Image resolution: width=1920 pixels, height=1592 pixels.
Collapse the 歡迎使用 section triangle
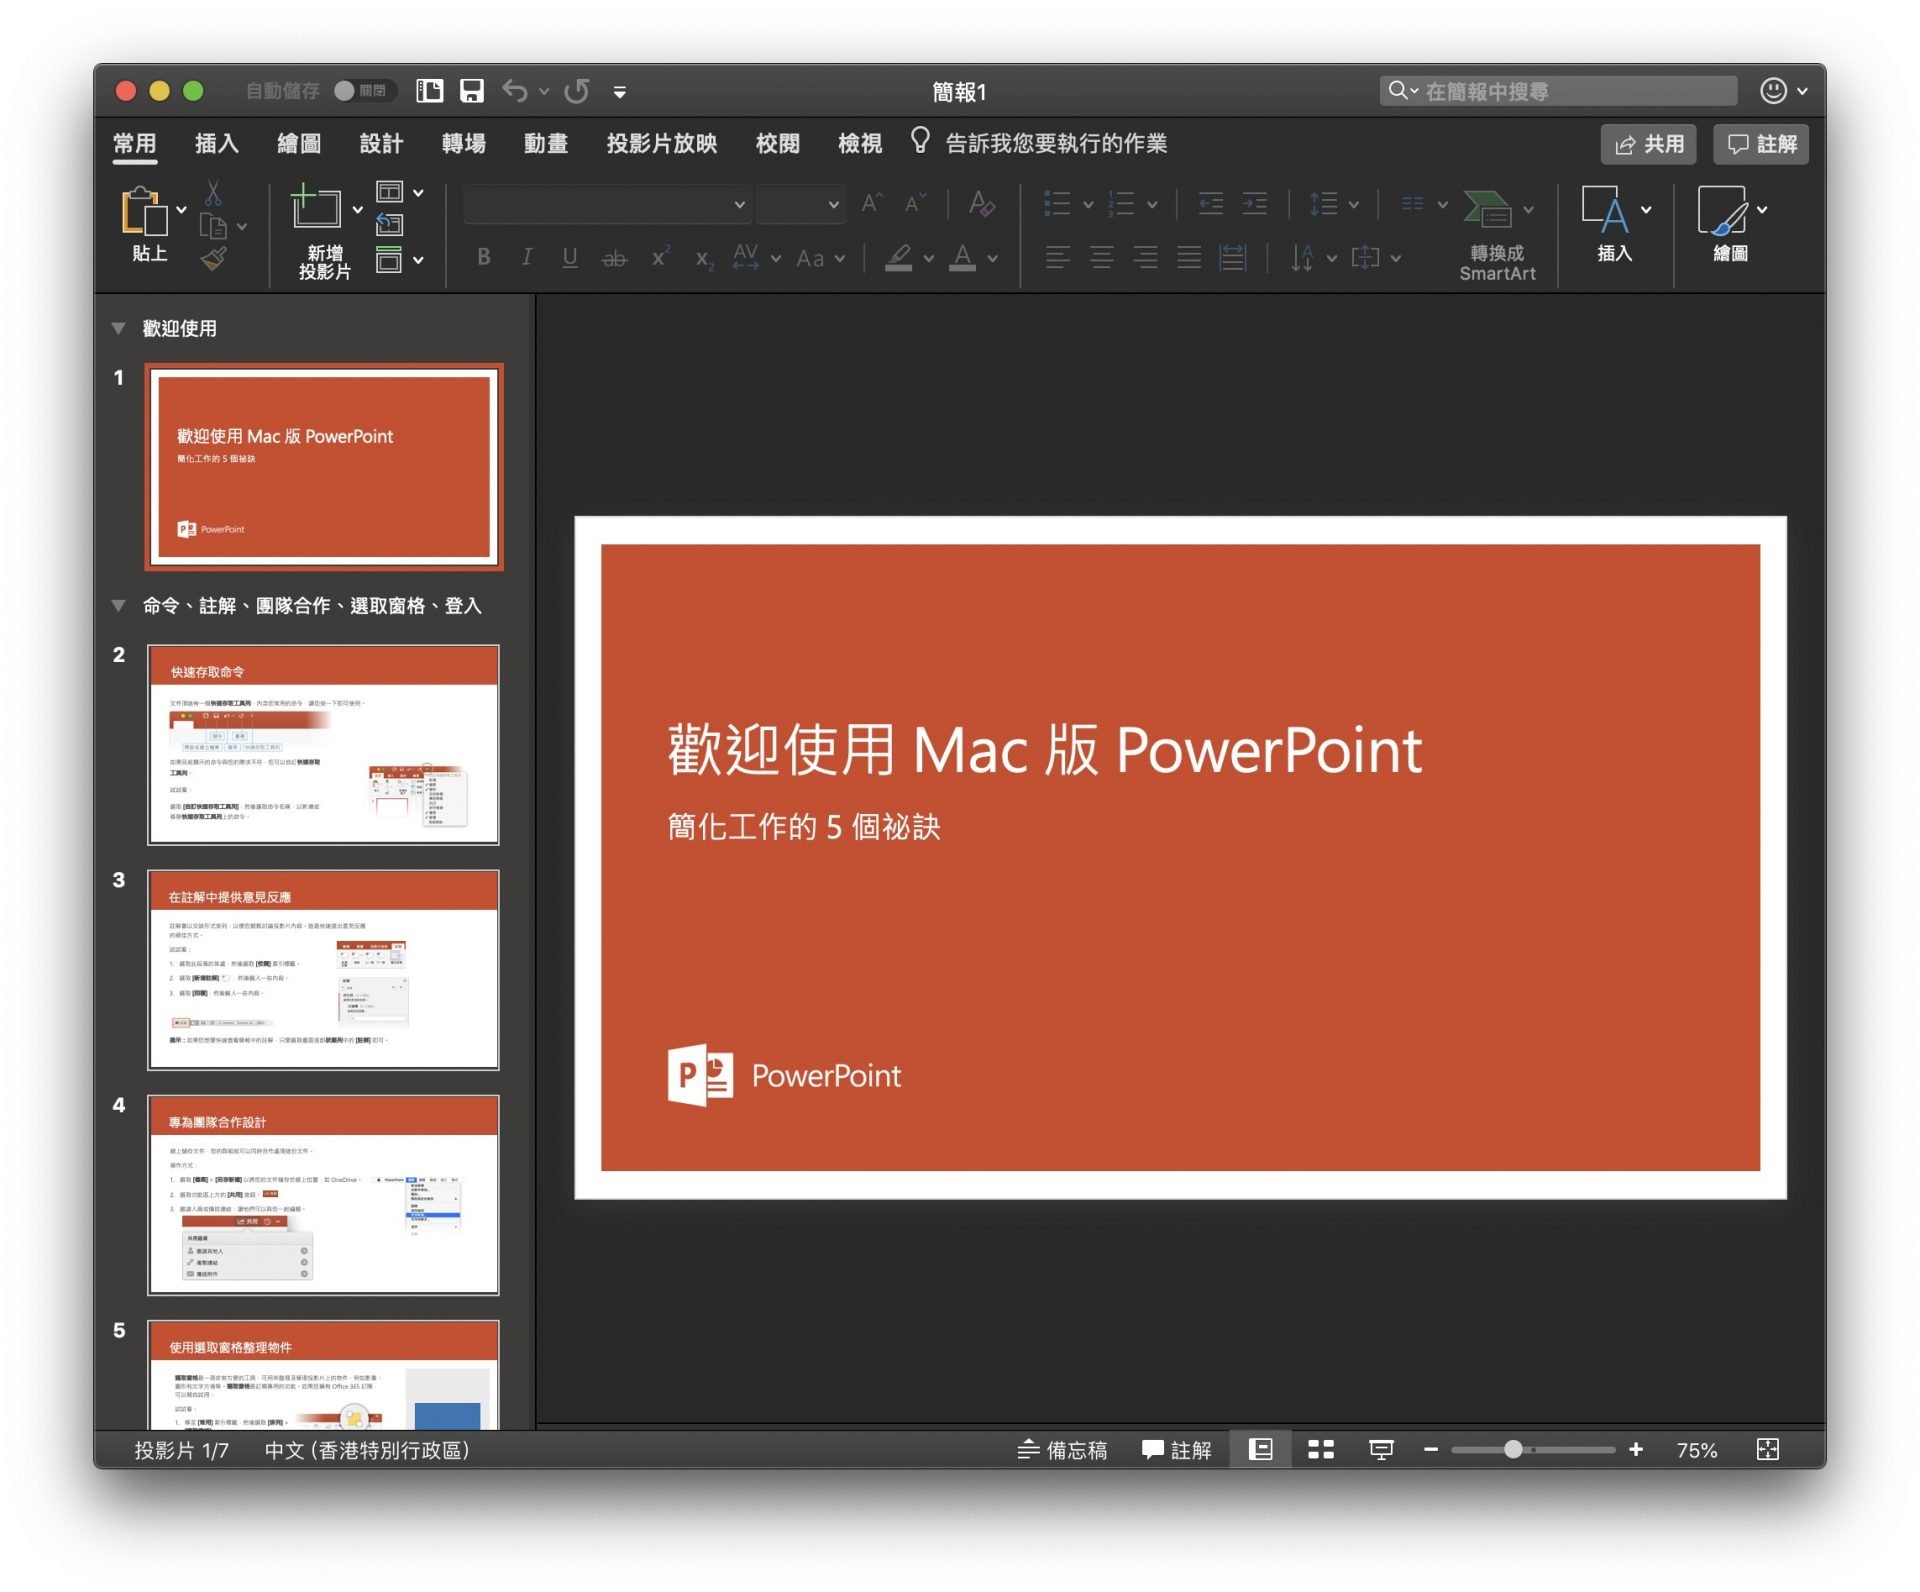tap(119, 328)
